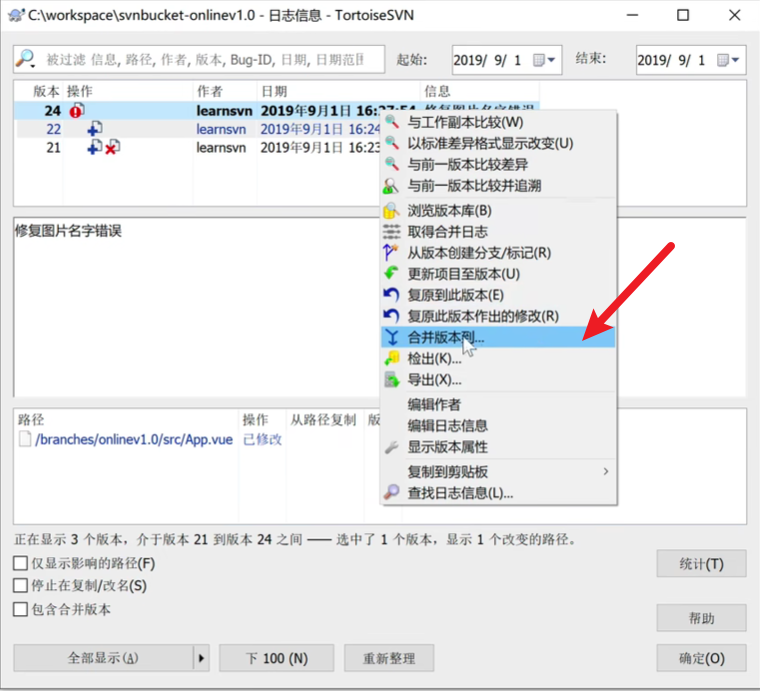Click the TortoiseSVN icon in the title bar

(16, 15)
